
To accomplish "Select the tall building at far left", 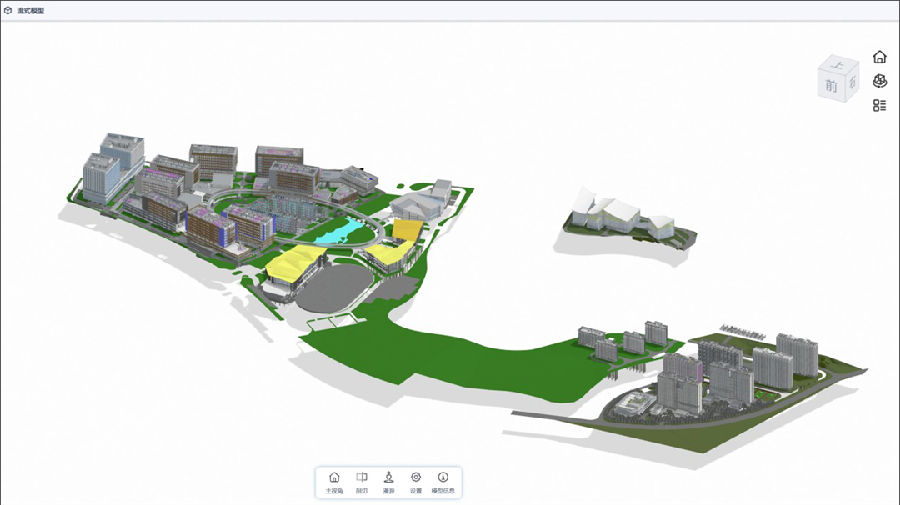I will coord(100,178).
